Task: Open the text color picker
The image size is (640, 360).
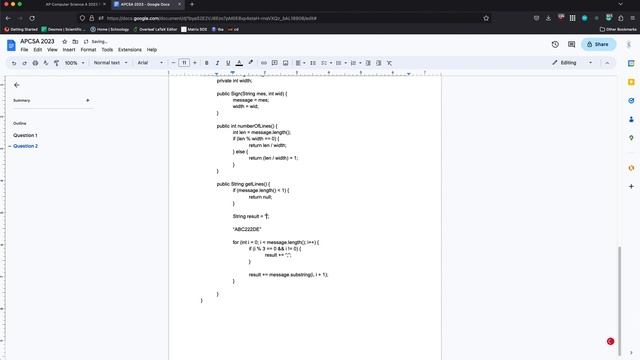Action: 239,63
